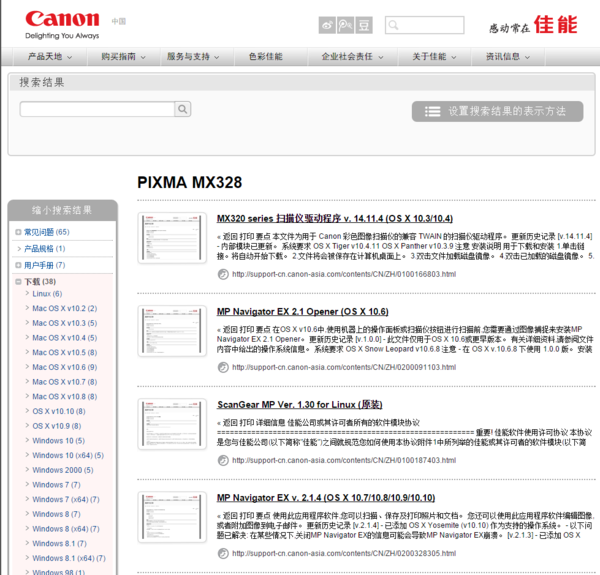Open the 资讯信息 navigation menu
This screenshot has width=600, height=575.
tap(508, 57)
